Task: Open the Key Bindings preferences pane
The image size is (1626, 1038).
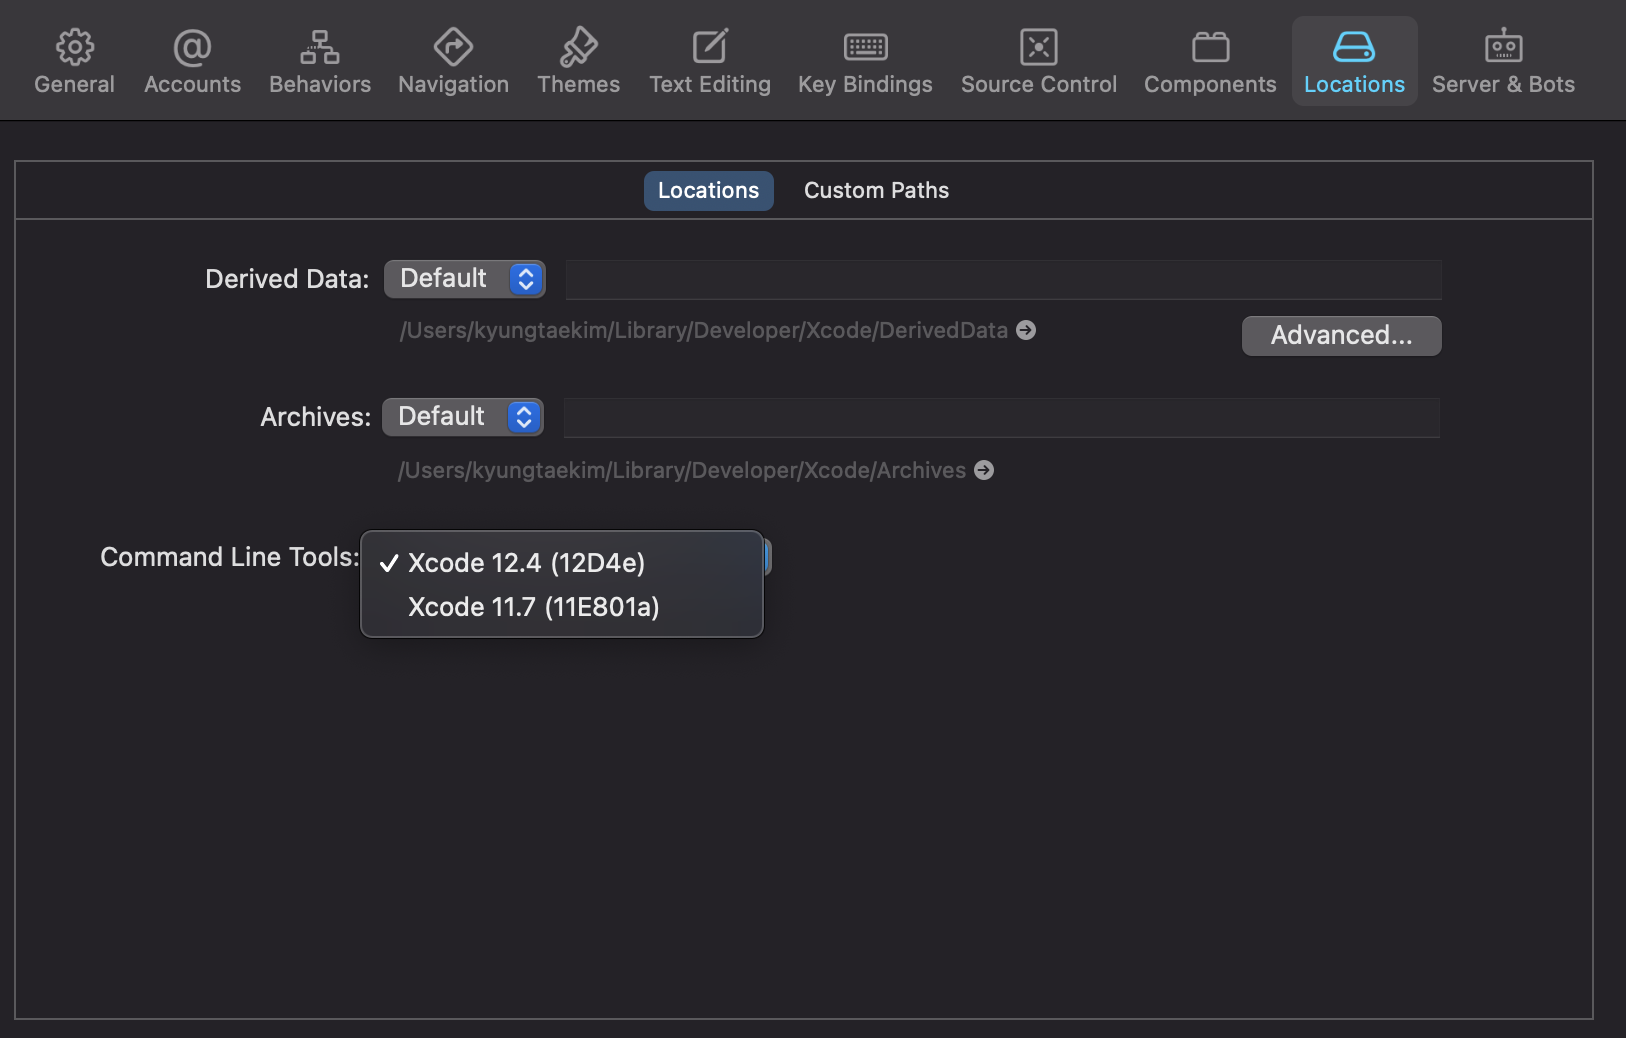Action: [865, 62]
